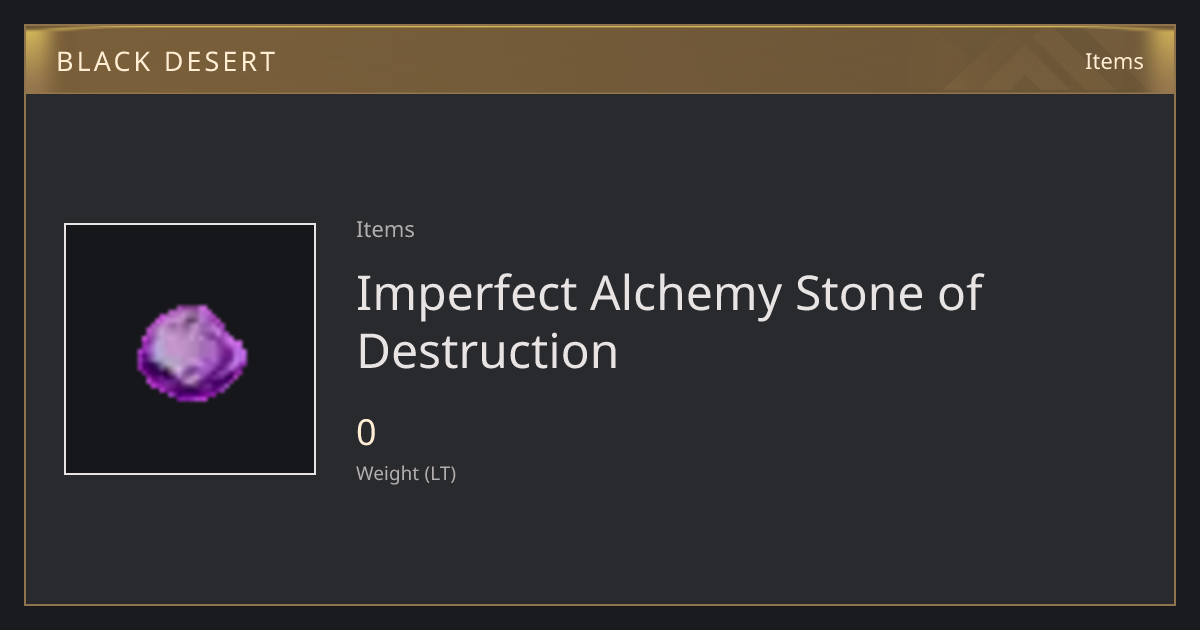Click the (LT) unit text
This screenshot has height=630, width=1200.
[441, 473]
